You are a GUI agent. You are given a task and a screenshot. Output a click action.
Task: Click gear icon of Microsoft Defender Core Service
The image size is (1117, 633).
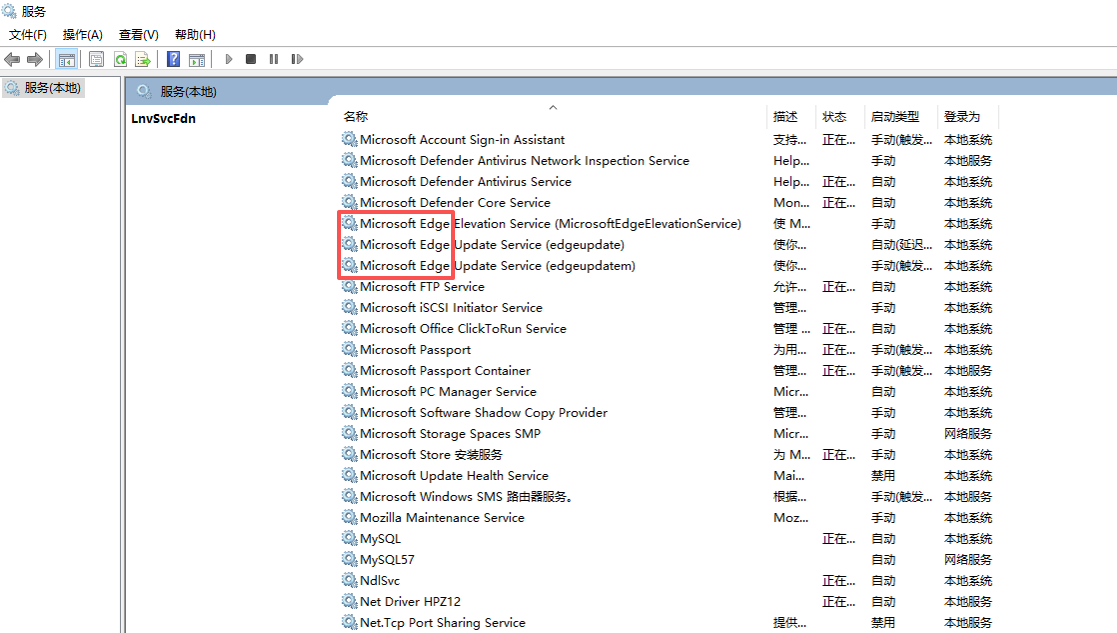(x=349, y=202)
